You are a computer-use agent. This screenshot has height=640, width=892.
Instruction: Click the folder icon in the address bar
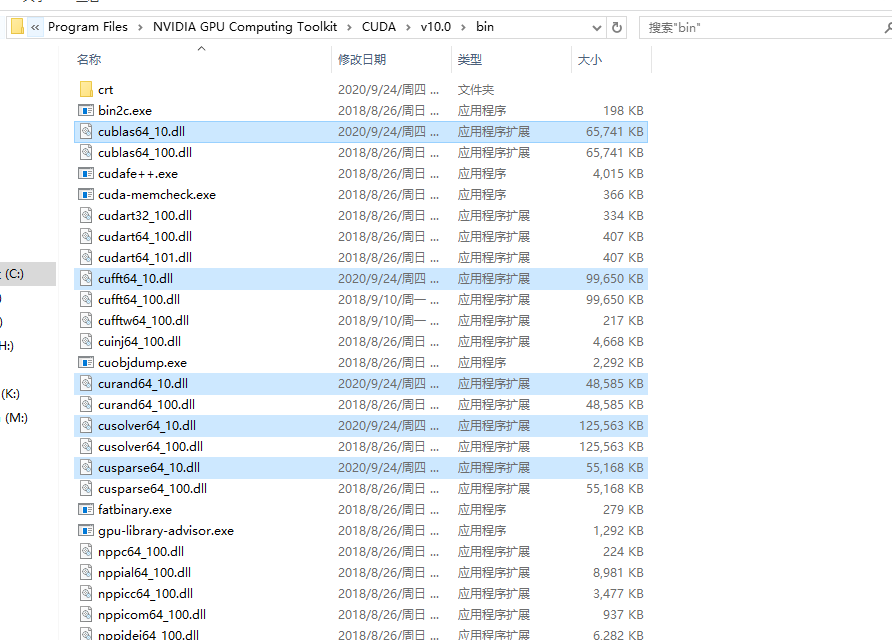pyautogui.click(x=18, y=27)
